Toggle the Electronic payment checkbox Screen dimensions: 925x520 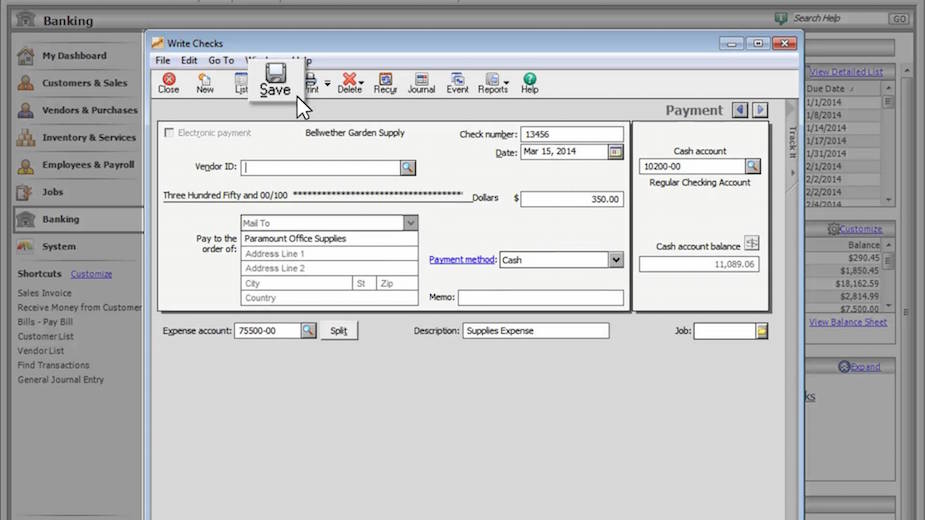tap(169, 133)
